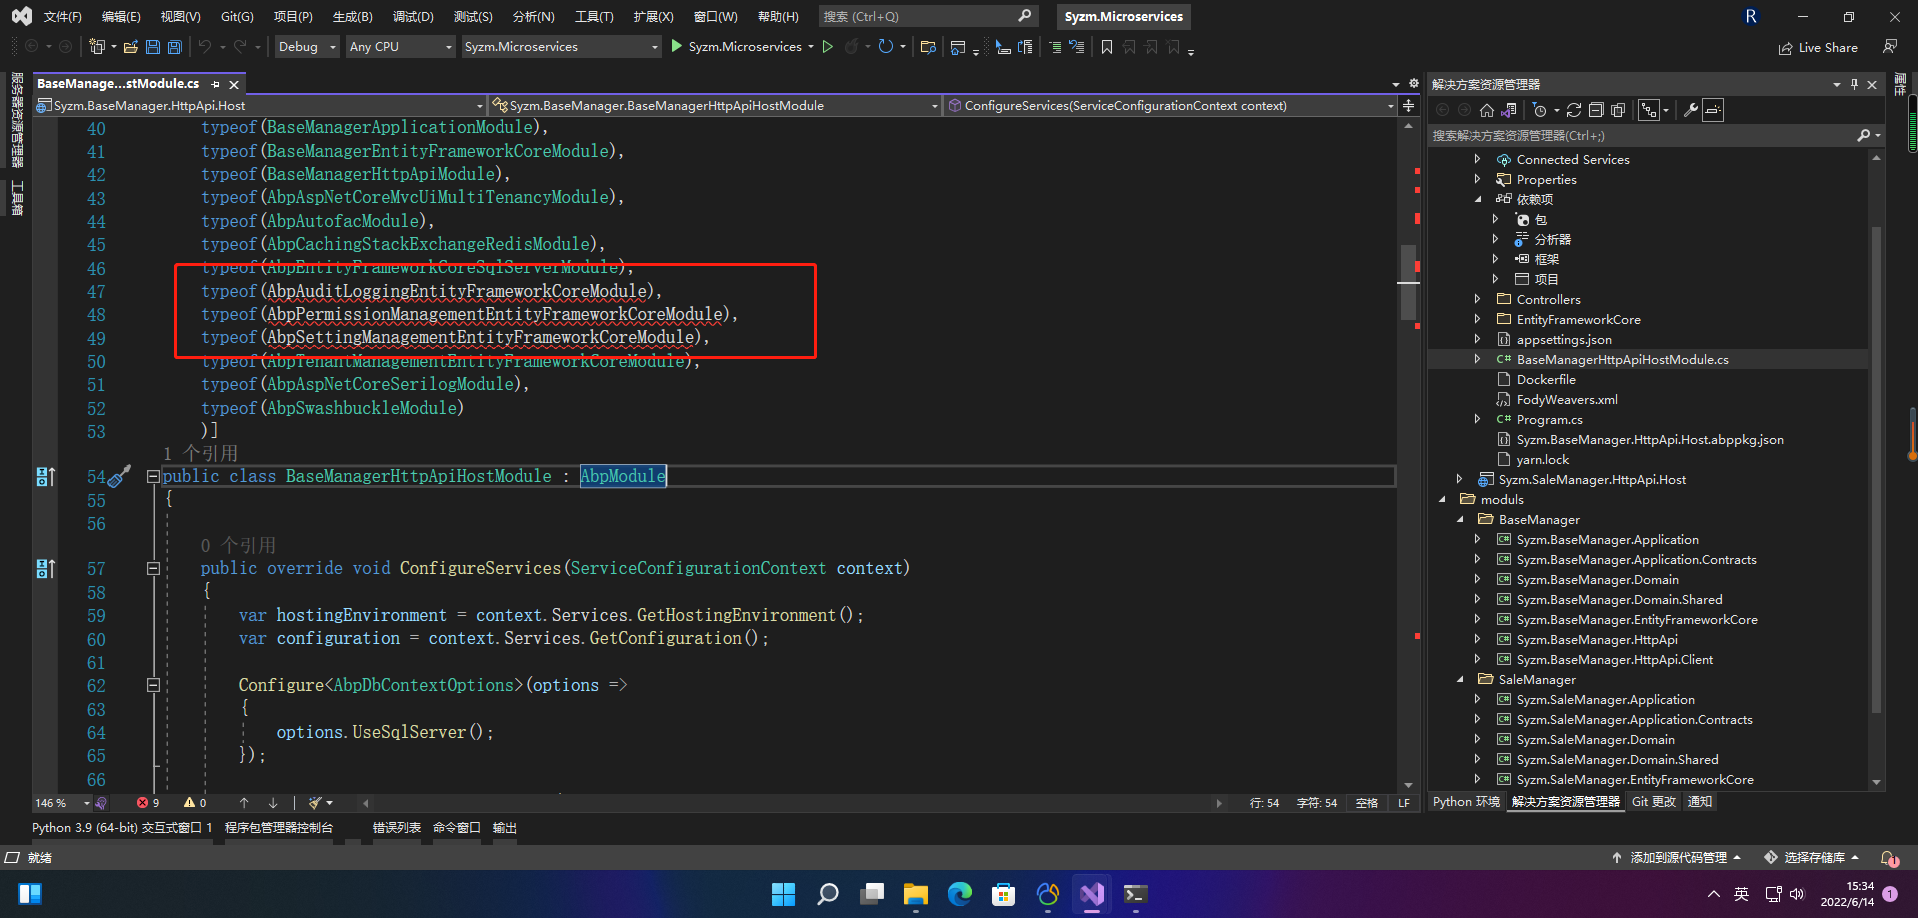
Task: Click Save All icon in the toolbar
Action: pos(175,47)
